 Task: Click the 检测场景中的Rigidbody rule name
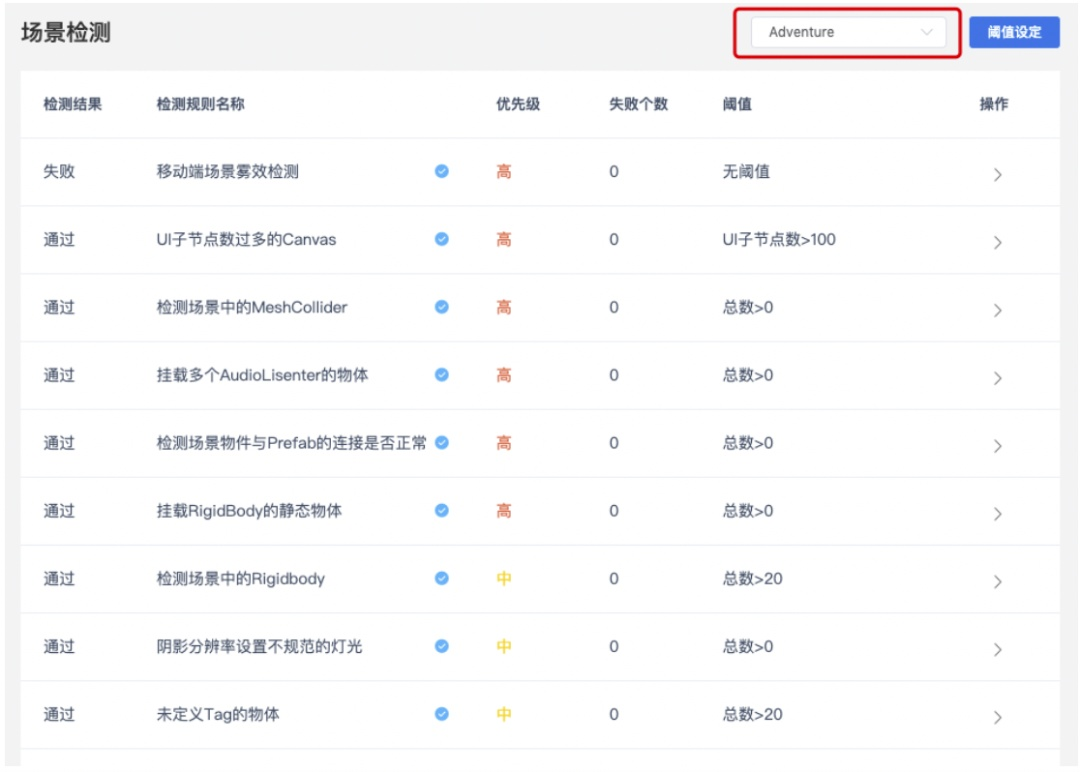point(240,579)
